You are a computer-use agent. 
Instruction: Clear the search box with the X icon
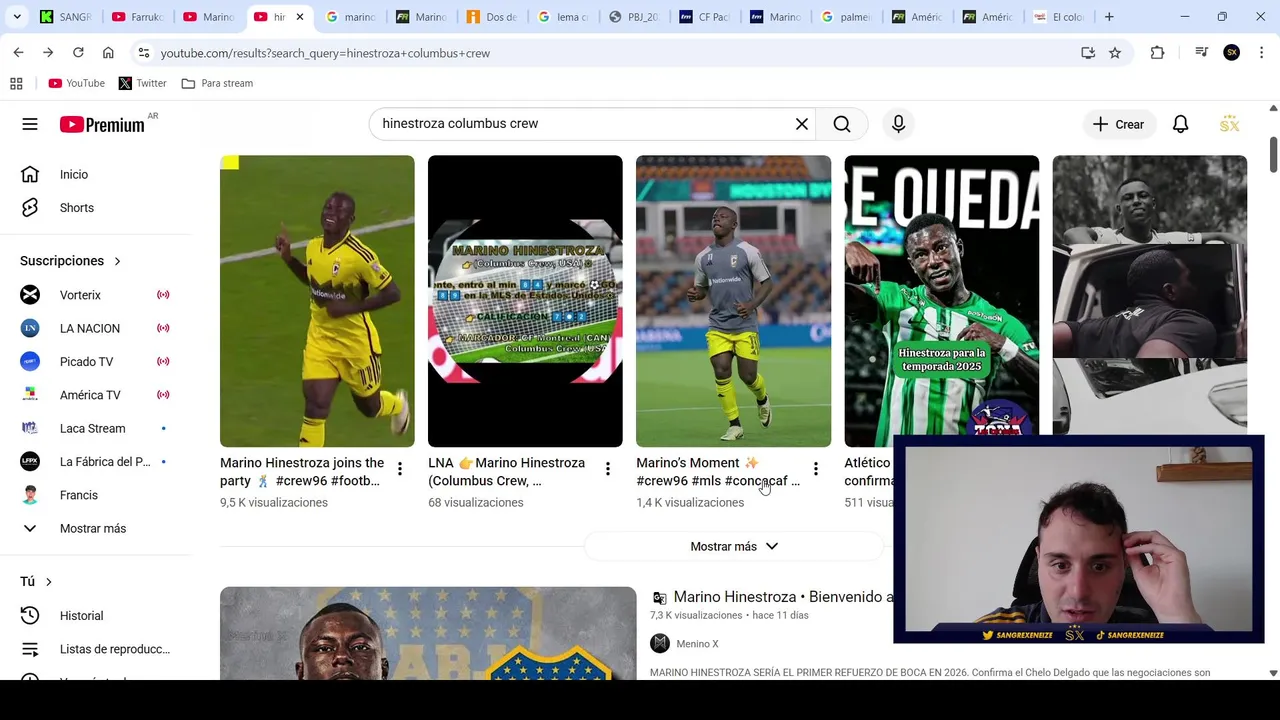tap(802, 124)
